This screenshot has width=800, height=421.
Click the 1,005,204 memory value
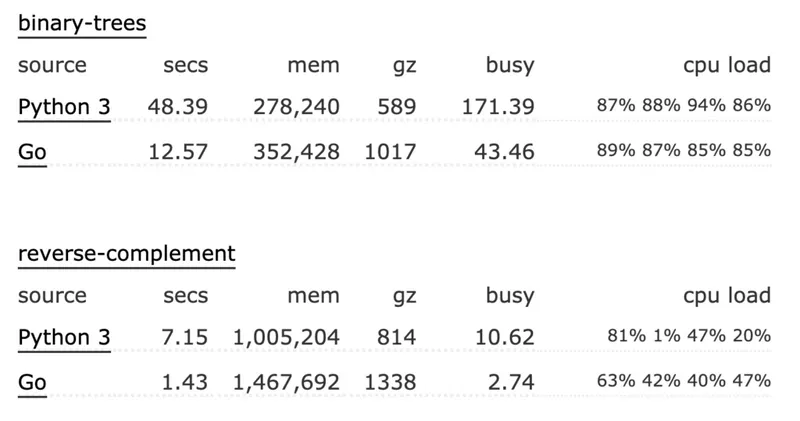[x=286, y=337]
